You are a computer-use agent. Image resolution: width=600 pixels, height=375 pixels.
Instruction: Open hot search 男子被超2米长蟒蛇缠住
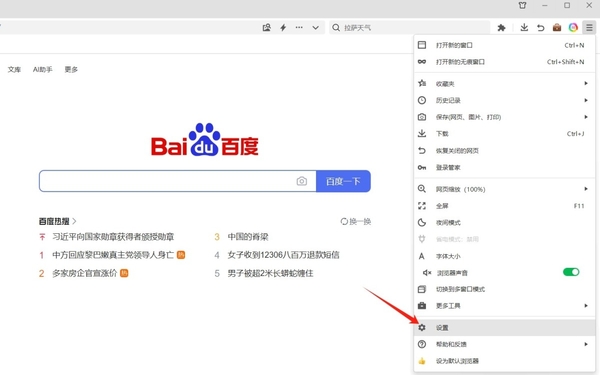pos(270,273)
